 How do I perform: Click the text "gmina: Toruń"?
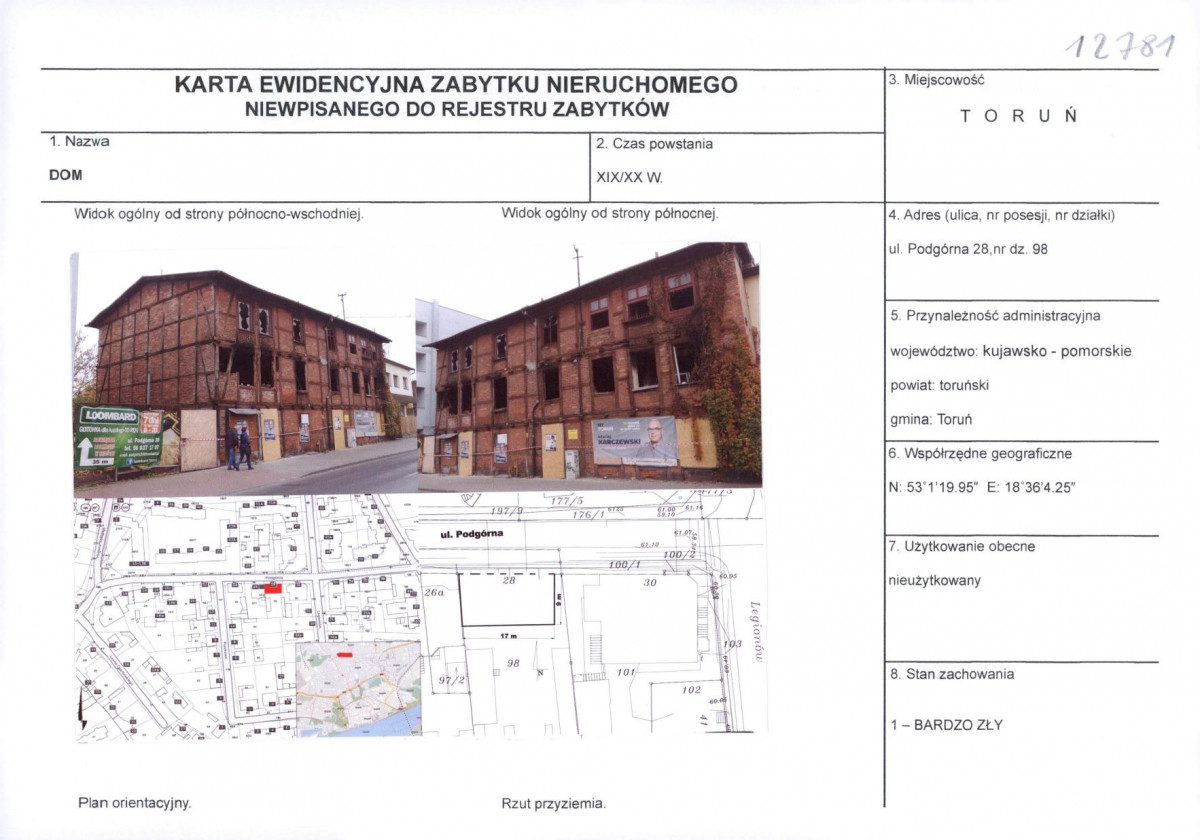(931, 419)
